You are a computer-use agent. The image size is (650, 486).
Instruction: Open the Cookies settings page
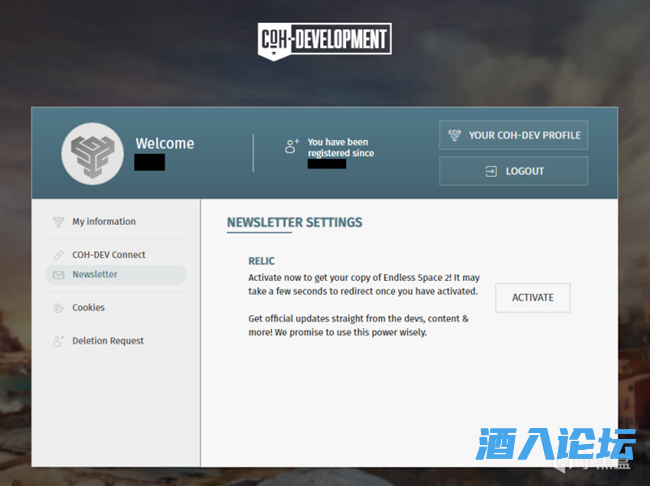pyautogui.click(x=88, y=308)
